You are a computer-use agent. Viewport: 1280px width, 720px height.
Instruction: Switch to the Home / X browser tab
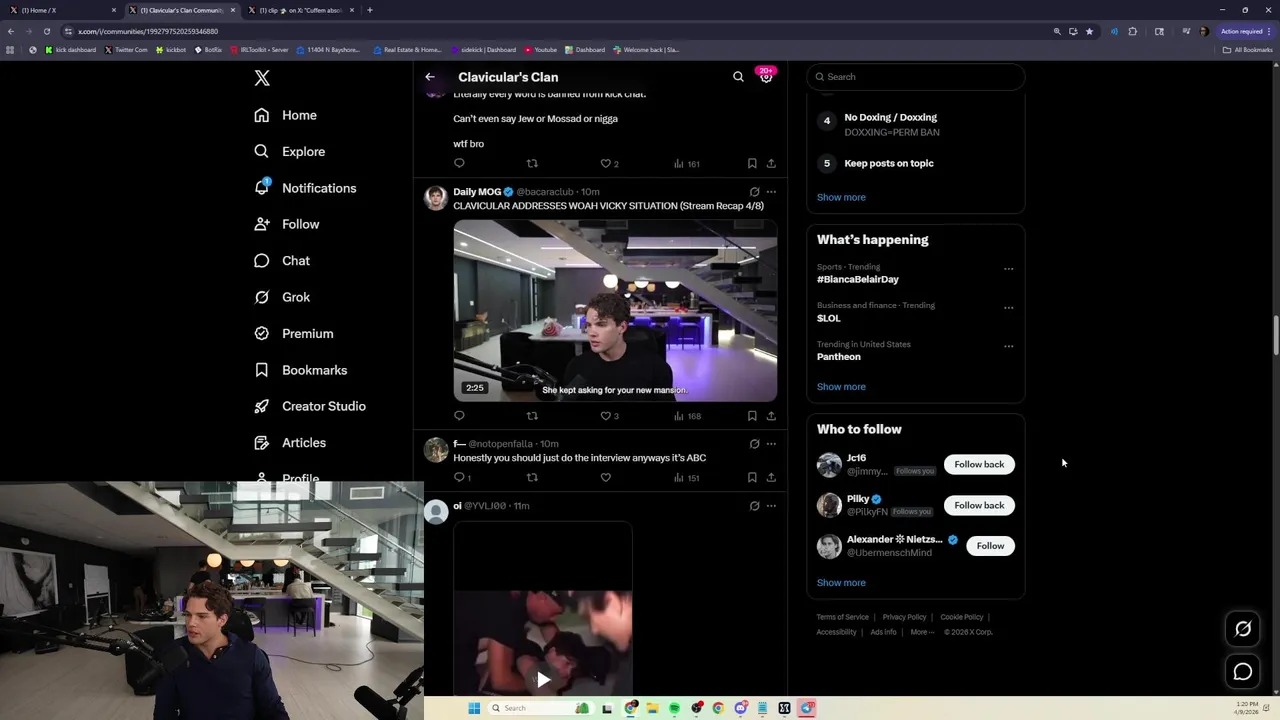tap(63, 10)
